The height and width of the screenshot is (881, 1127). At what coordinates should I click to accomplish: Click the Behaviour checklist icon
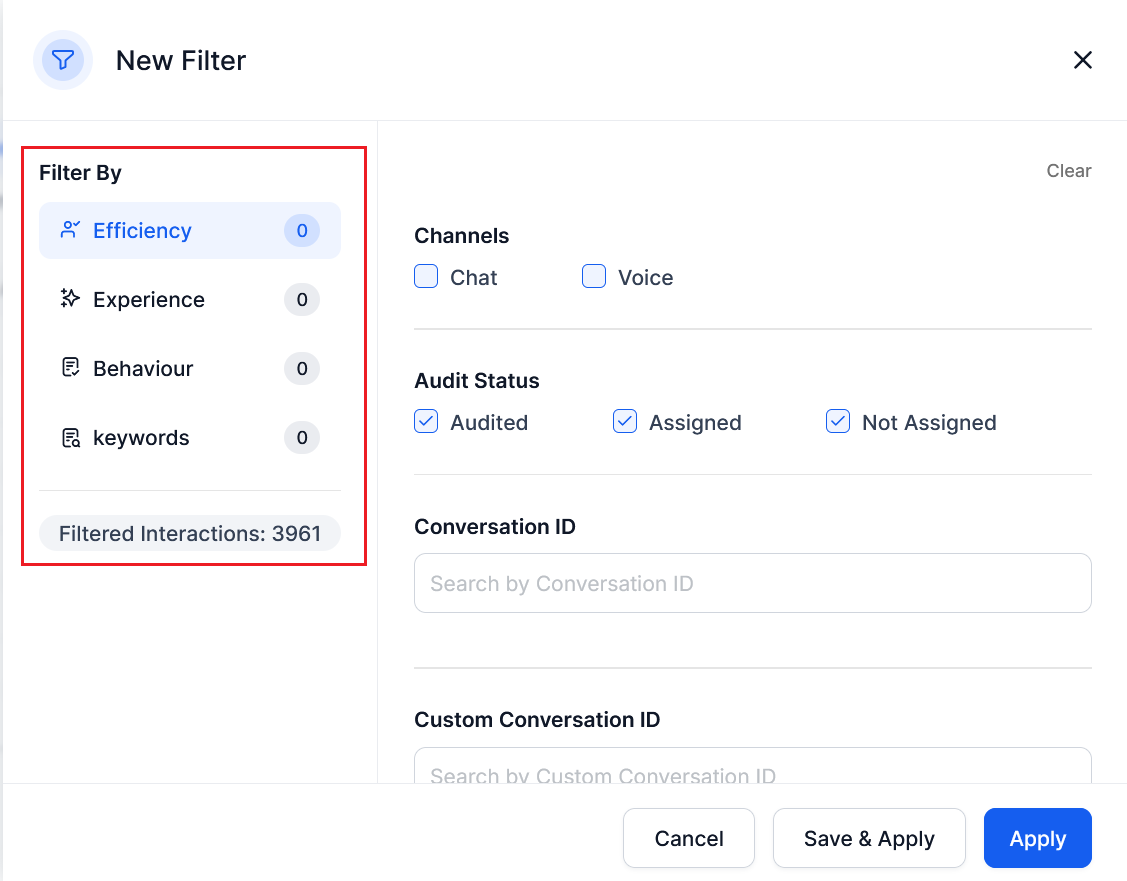tap(70, 368)
